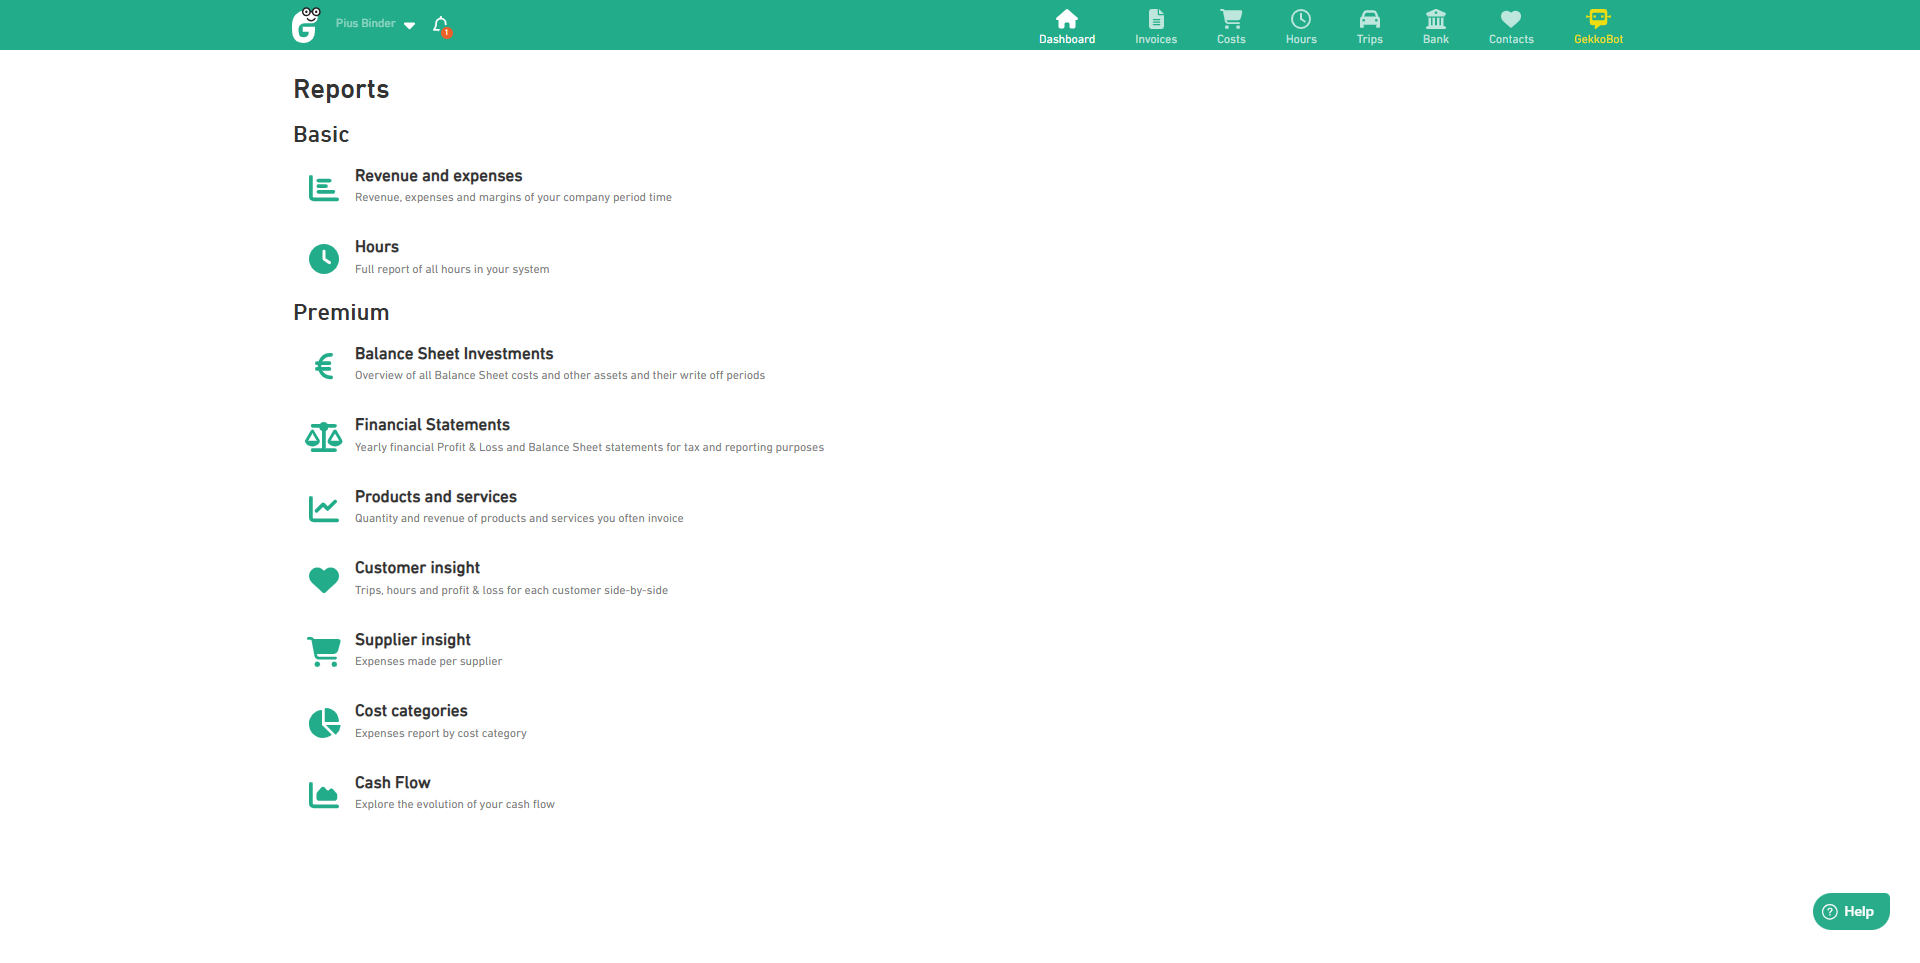Click the Gekko logo icon

tap(305, 25)
